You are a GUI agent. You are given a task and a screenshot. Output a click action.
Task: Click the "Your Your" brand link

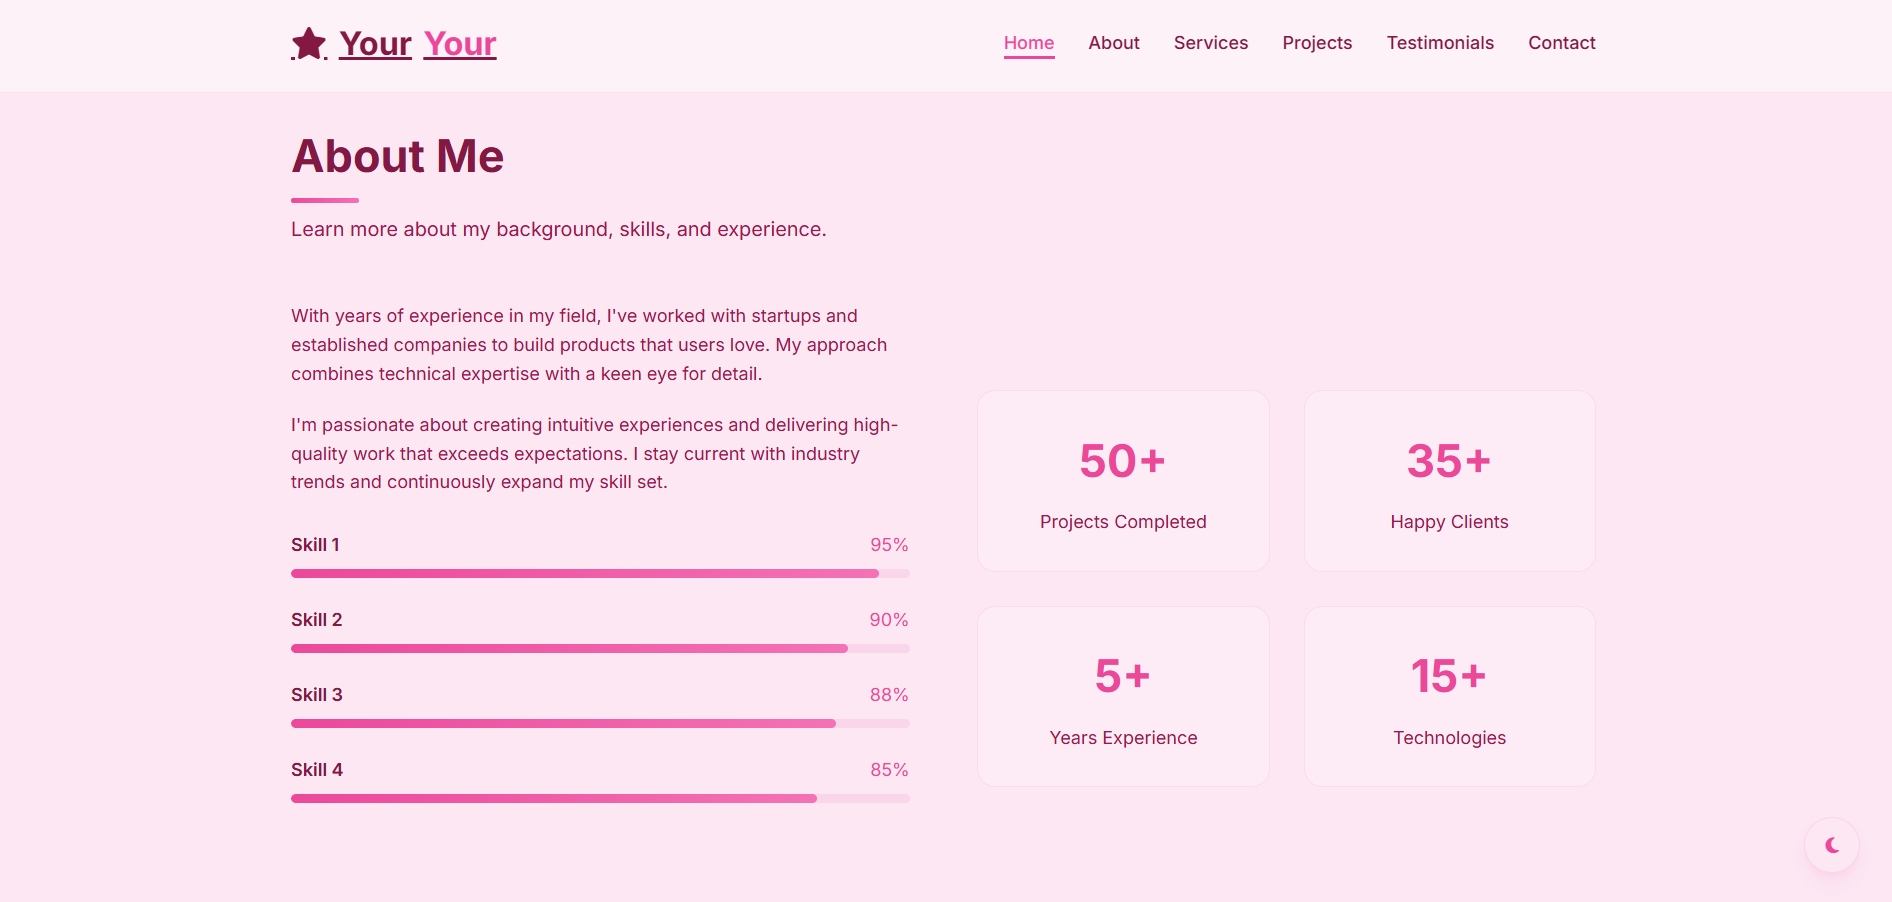418,44
